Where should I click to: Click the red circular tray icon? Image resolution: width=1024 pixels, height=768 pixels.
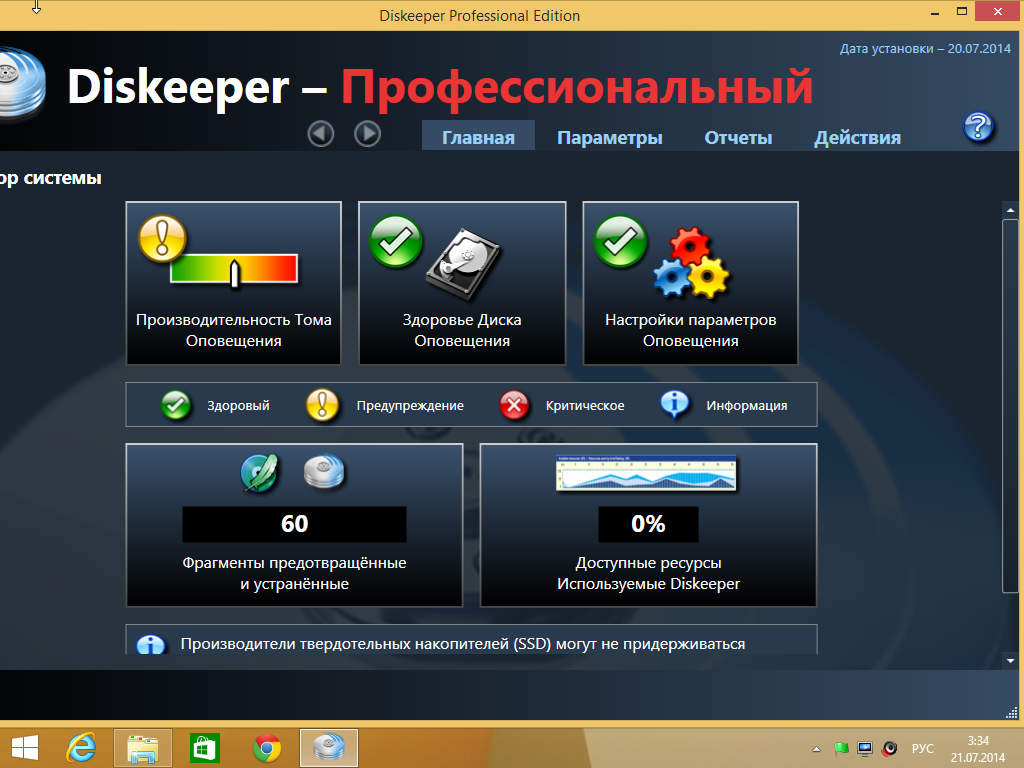click(x=889, y=748)
